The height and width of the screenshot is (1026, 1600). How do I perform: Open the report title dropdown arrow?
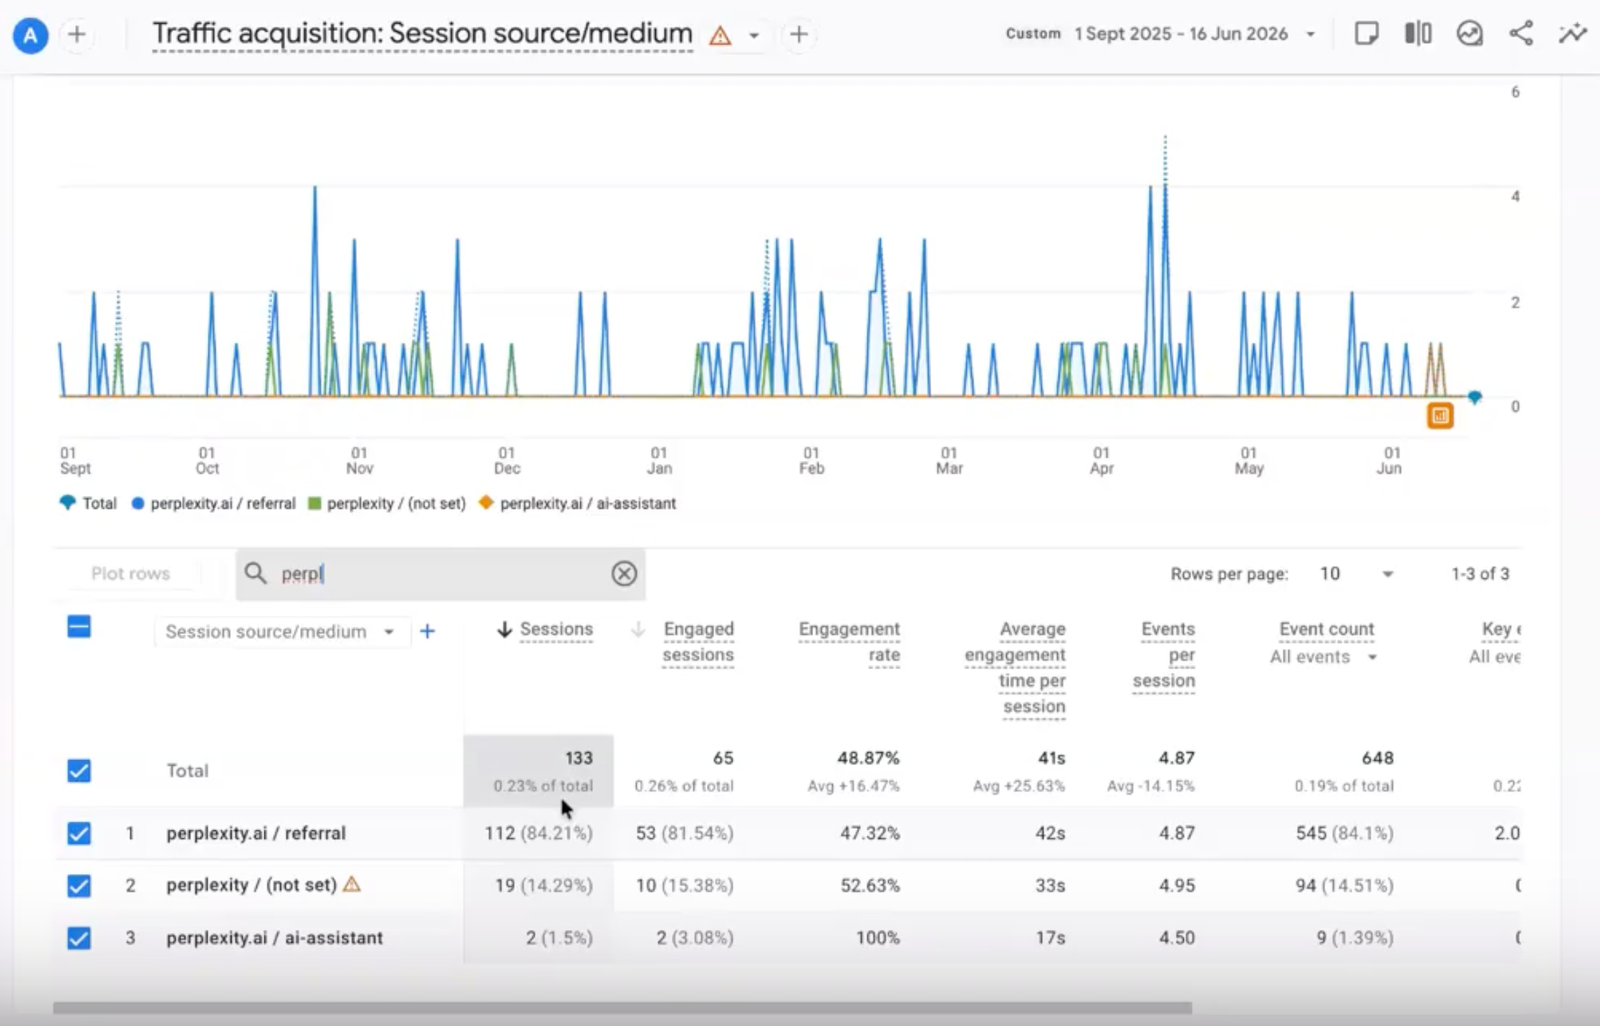coord(754,36)
